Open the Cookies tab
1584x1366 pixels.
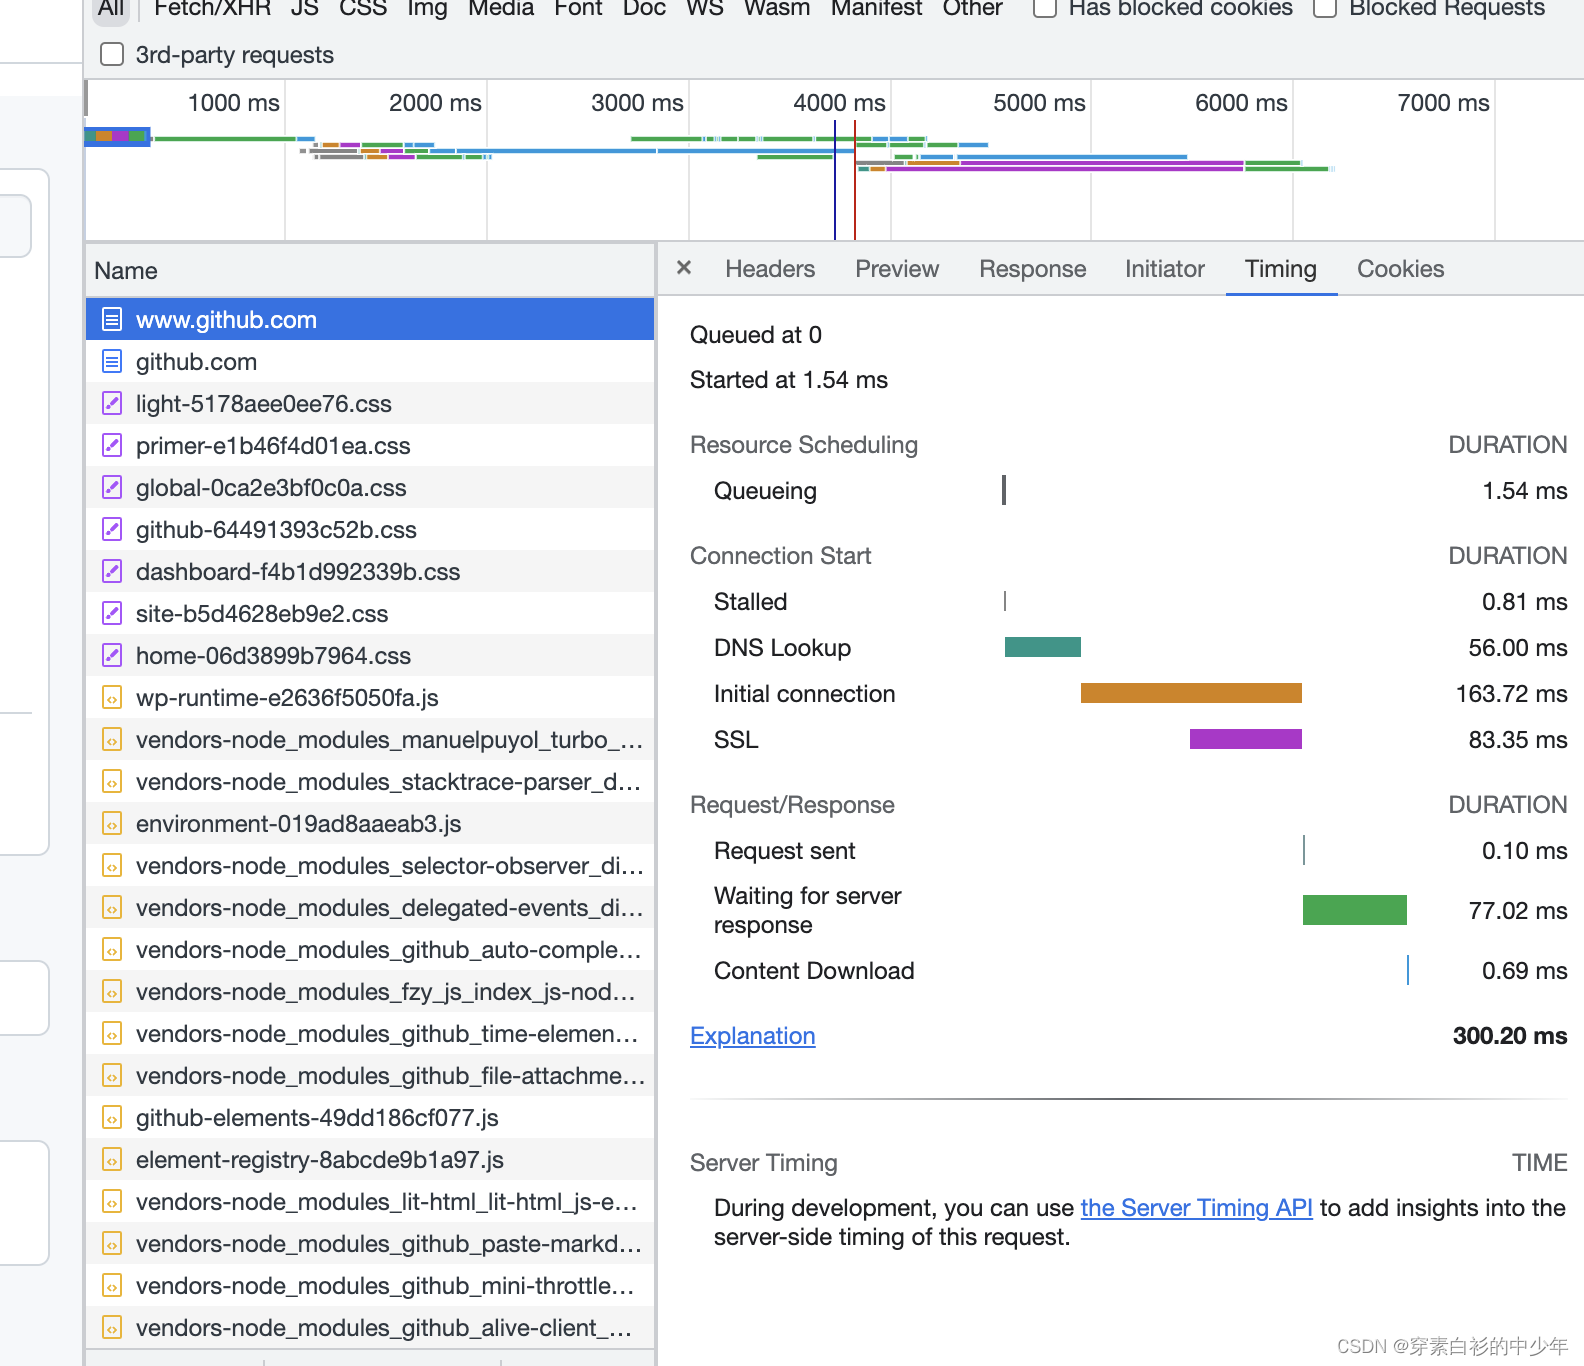1400,269
